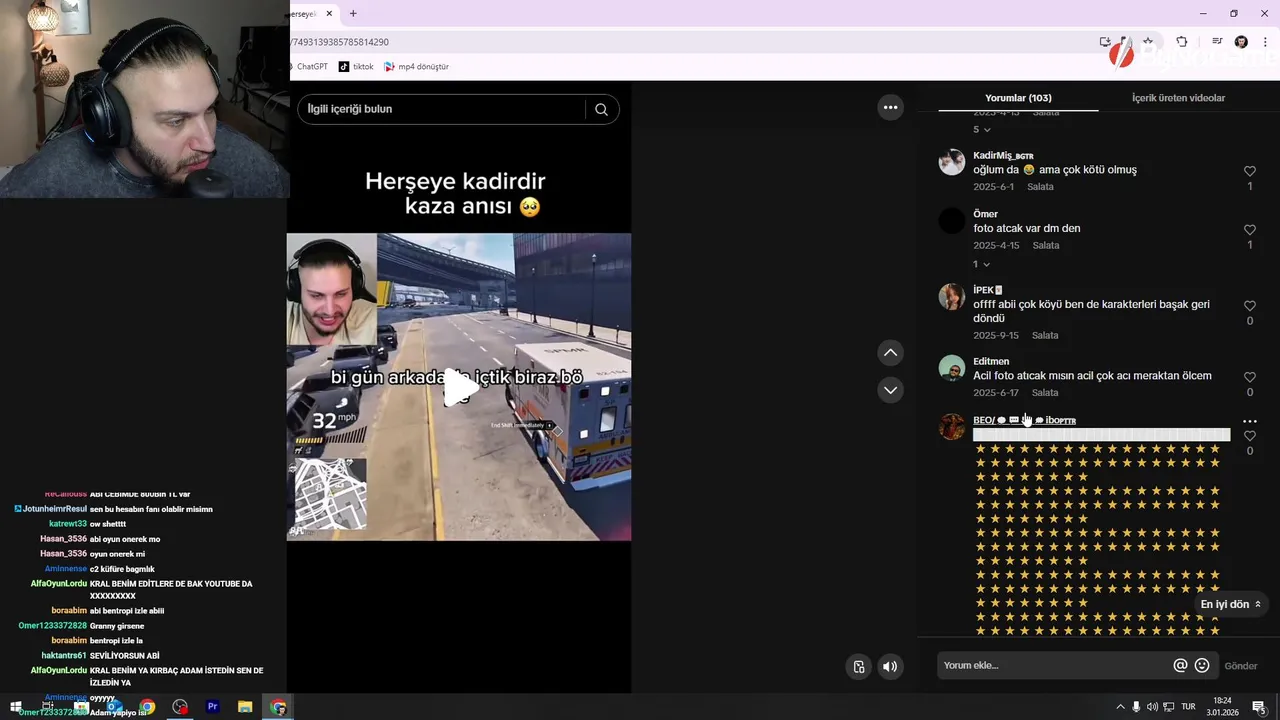Click the 'Yorum ekle...' comment field
1280x720 pixels.
tap(1055, 665)
